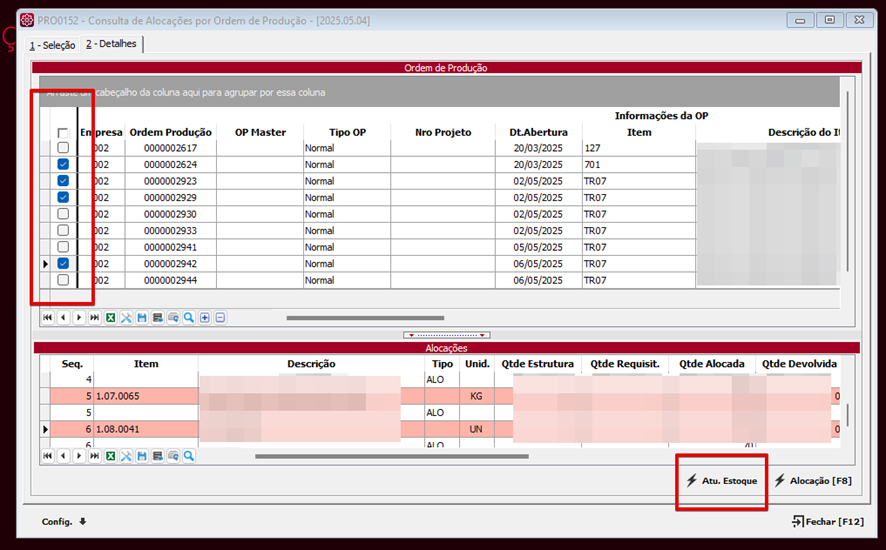
Task: Click the Ordem de Produção horizontal scrollbar
Action: pyautogui.click(x=365, y=318)
